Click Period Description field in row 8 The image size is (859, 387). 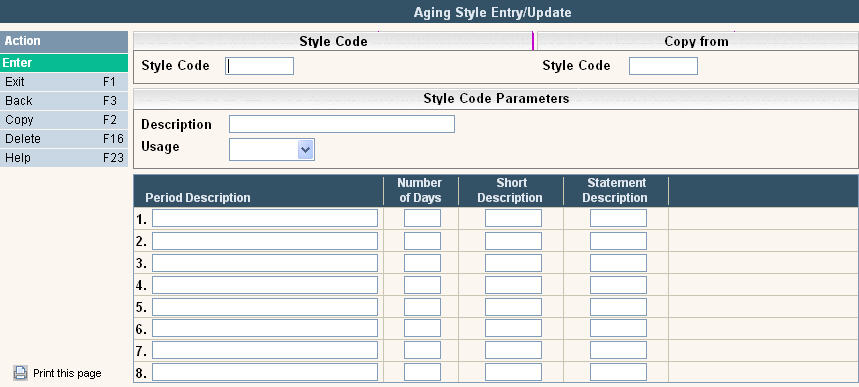(x=265, y=372)
